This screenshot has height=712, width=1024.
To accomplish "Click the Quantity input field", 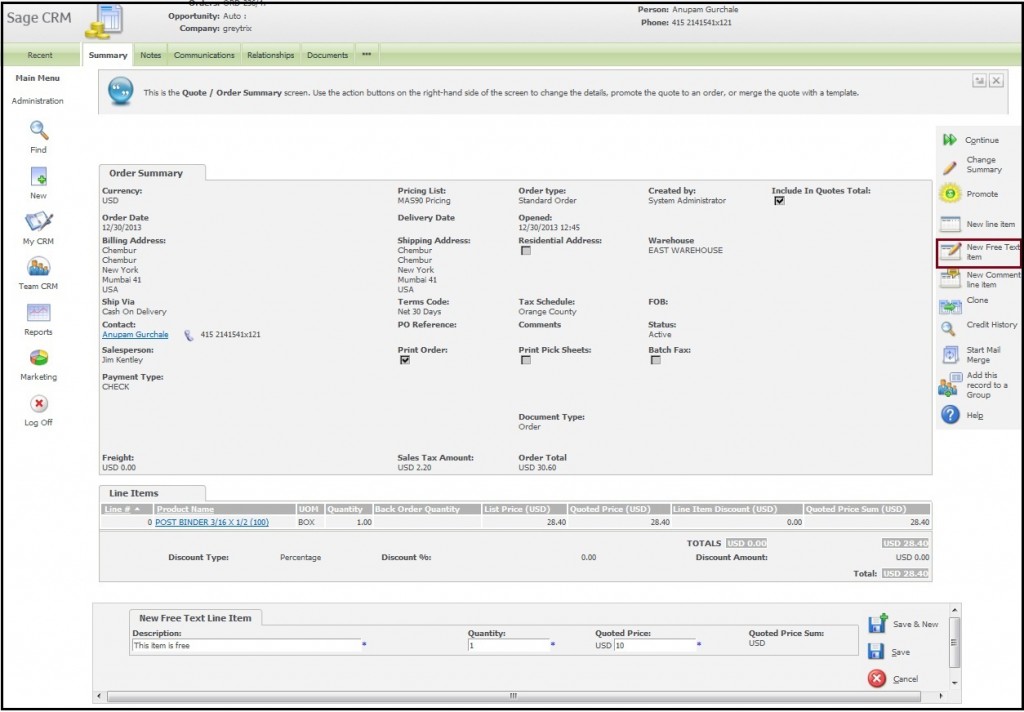I will (x=508, y=645).
